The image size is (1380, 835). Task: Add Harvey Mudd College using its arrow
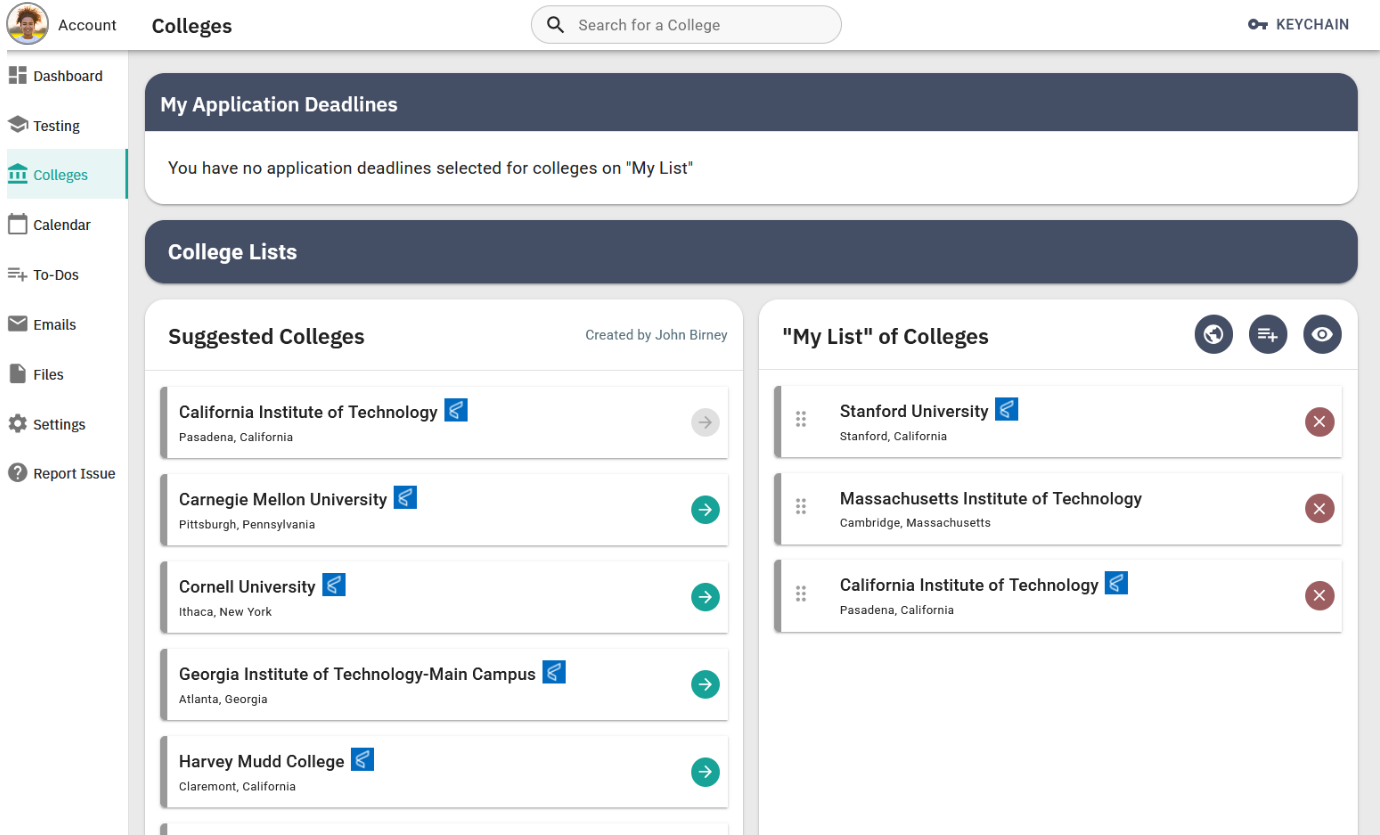coord(705,772)
